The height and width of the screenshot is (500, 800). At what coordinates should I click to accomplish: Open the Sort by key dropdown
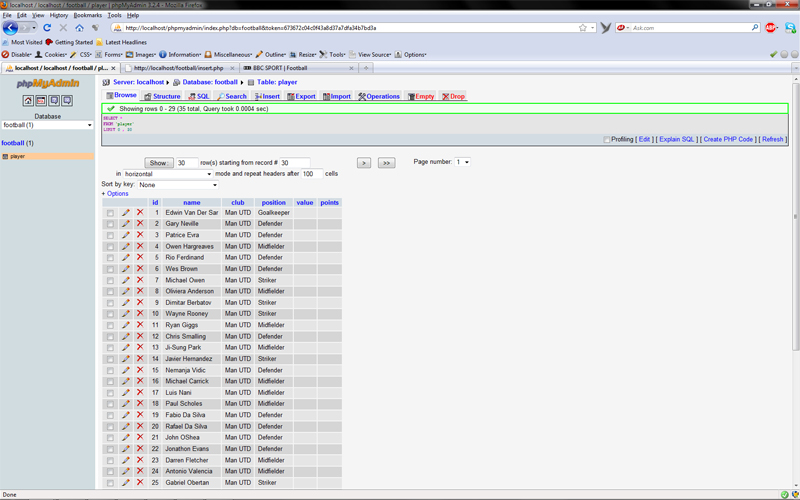point(178,185)
